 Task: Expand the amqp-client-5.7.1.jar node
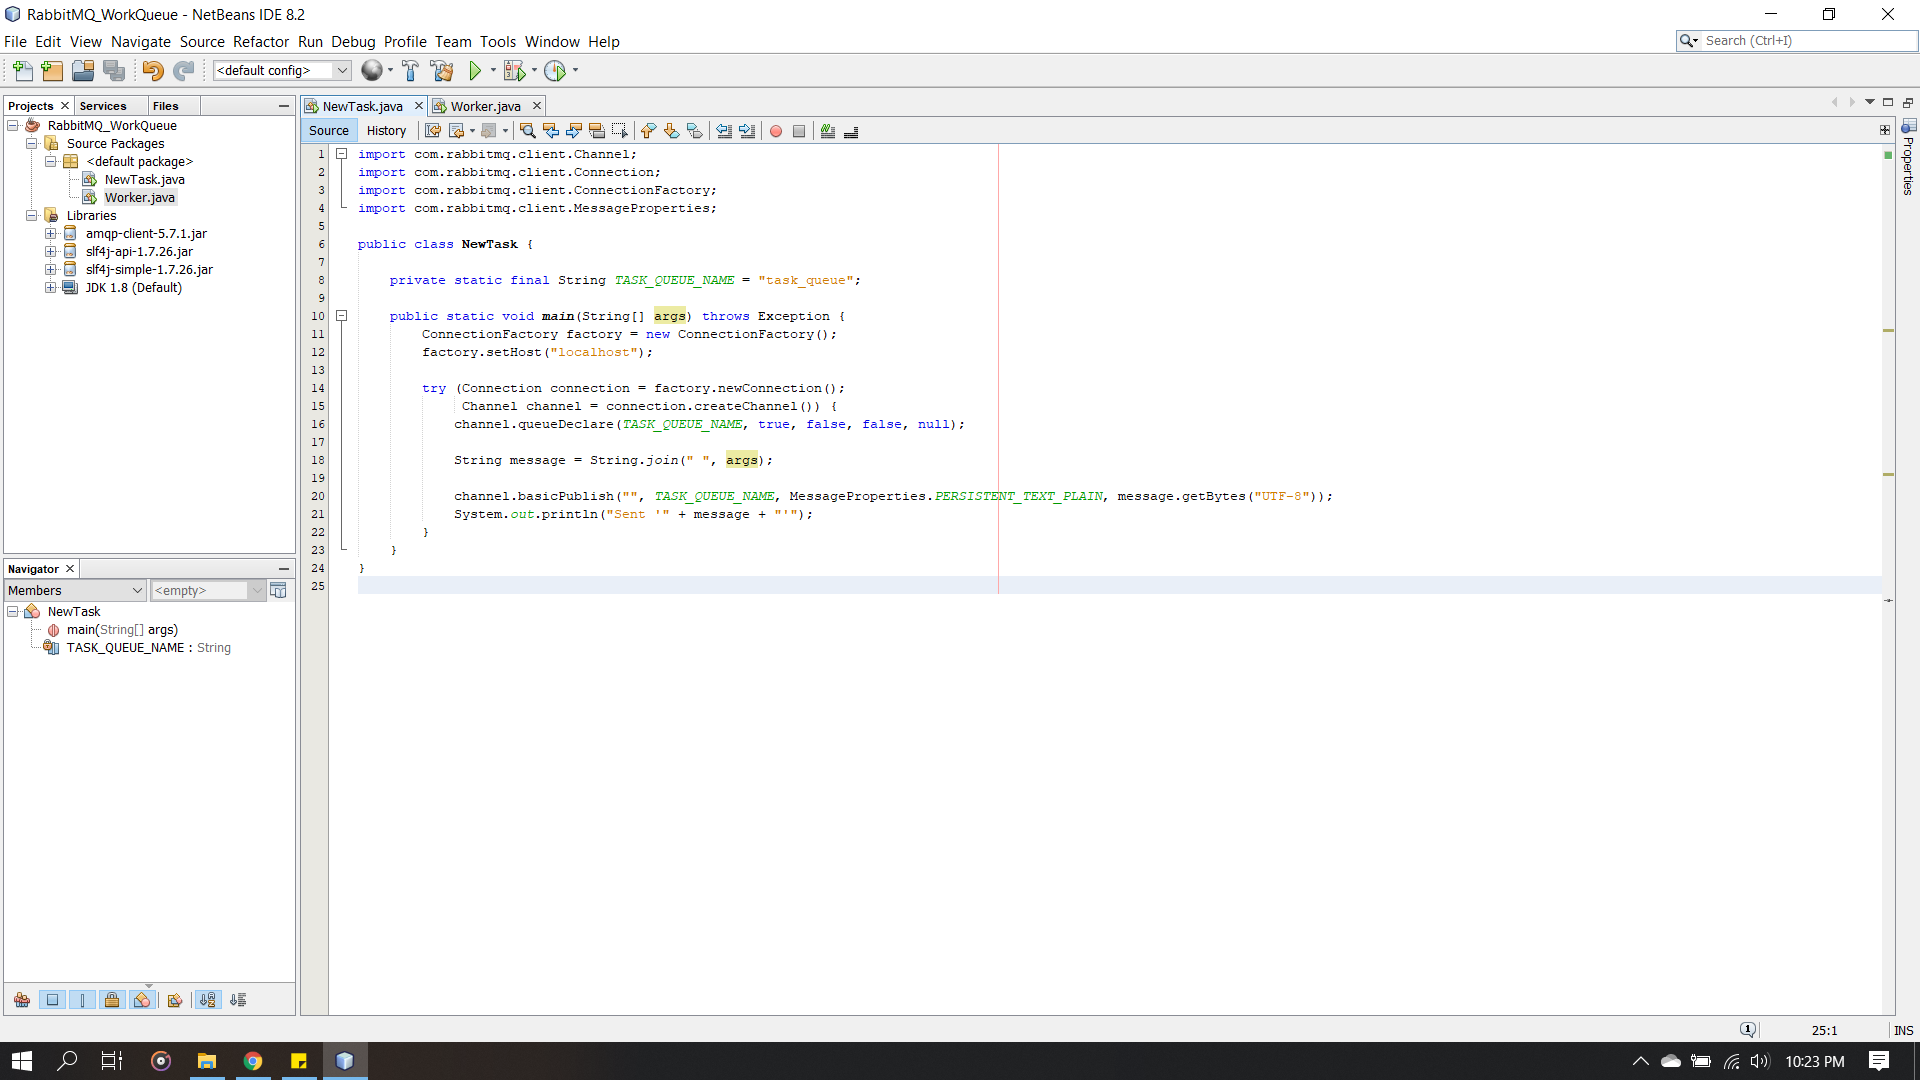point(50,234)
